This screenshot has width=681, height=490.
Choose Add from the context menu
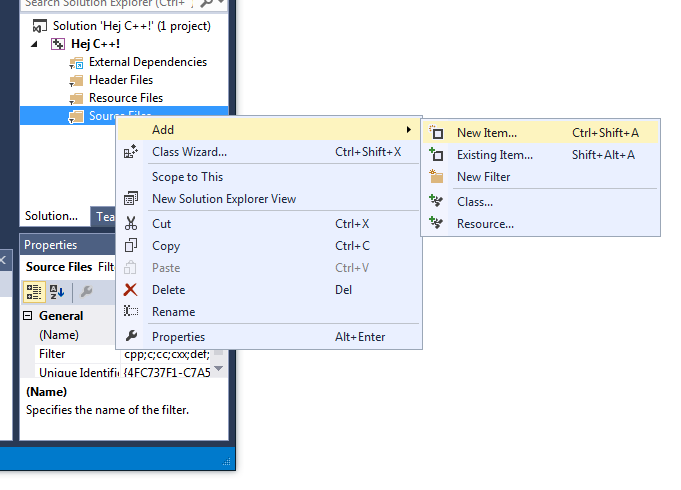[269, 129]
